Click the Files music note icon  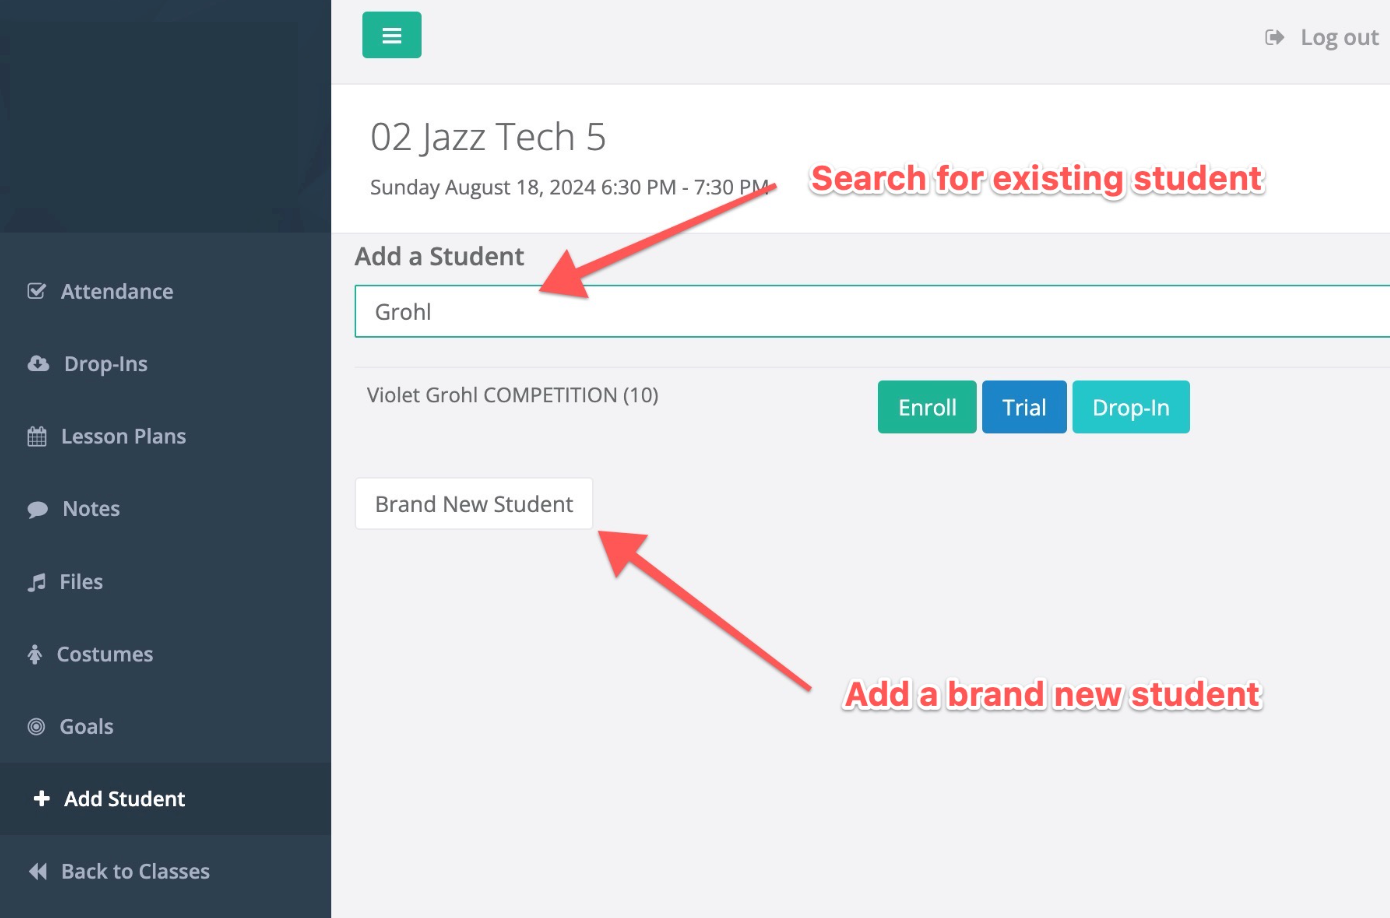(x=37, y=582)
